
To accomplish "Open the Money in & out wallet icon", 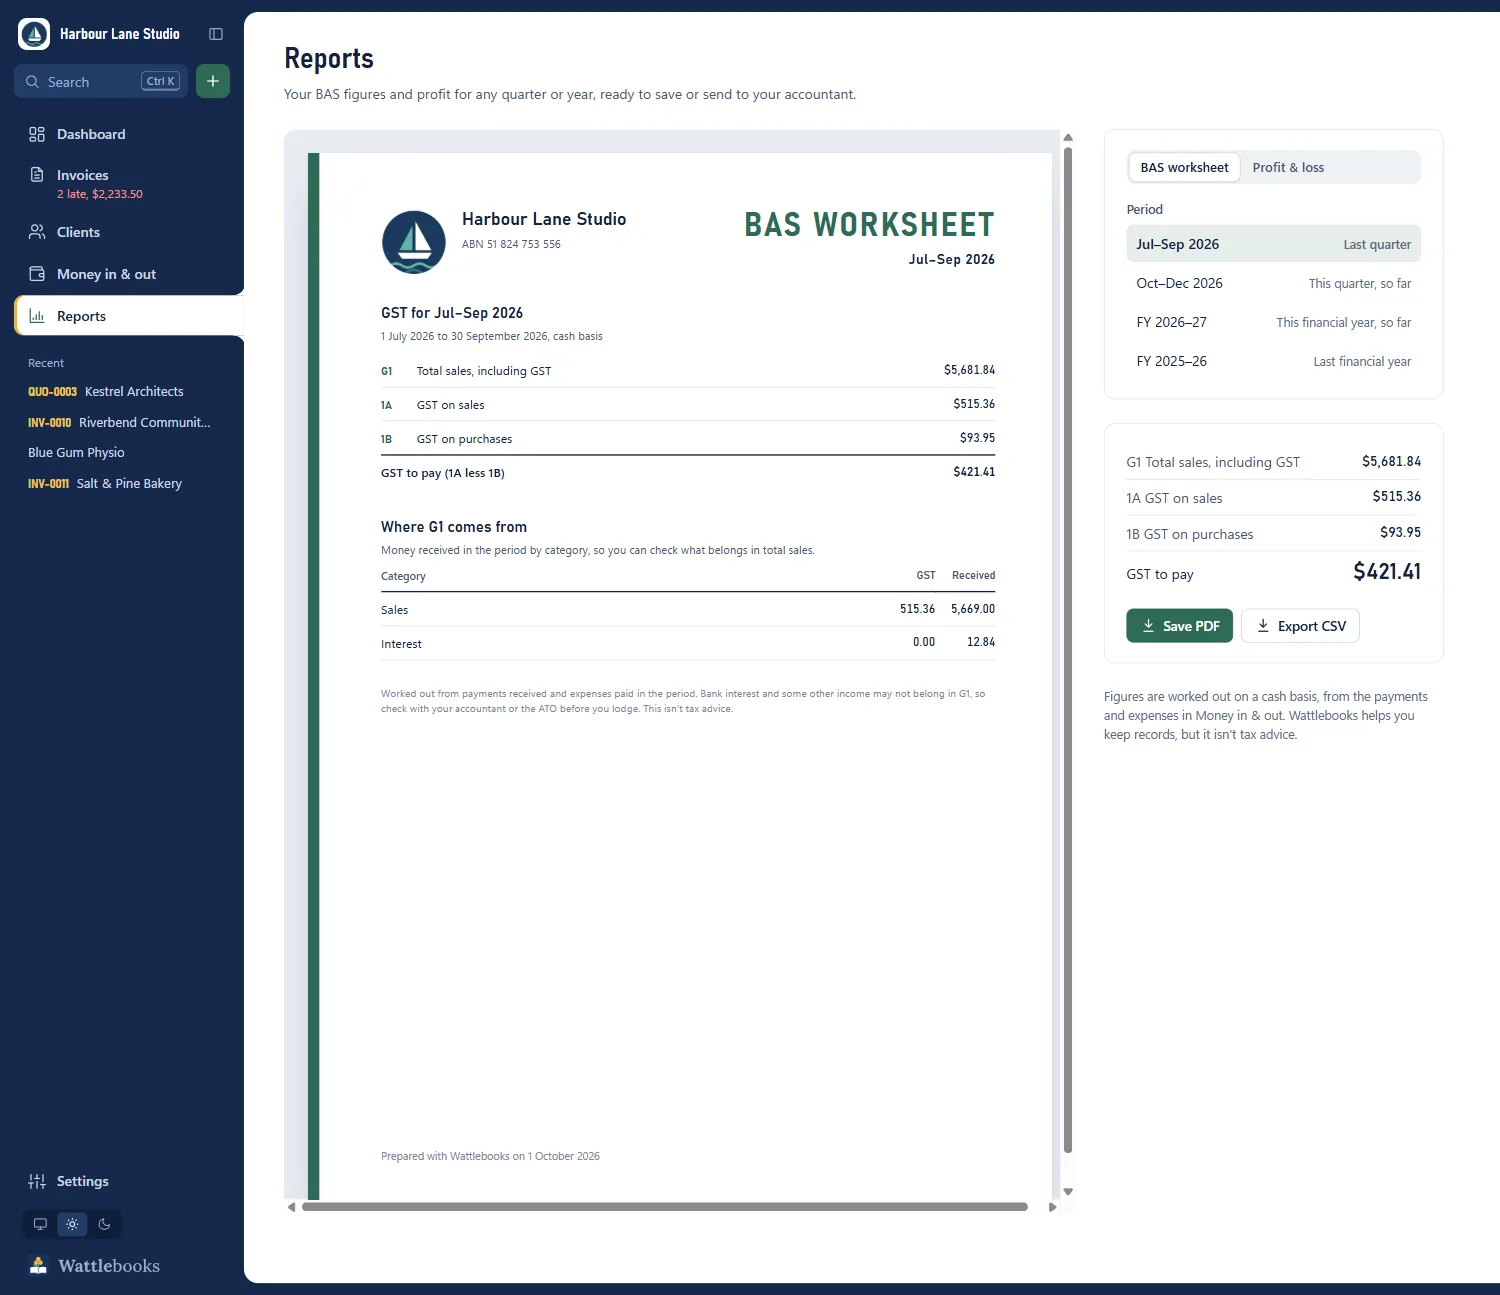I will click(37, 274).
